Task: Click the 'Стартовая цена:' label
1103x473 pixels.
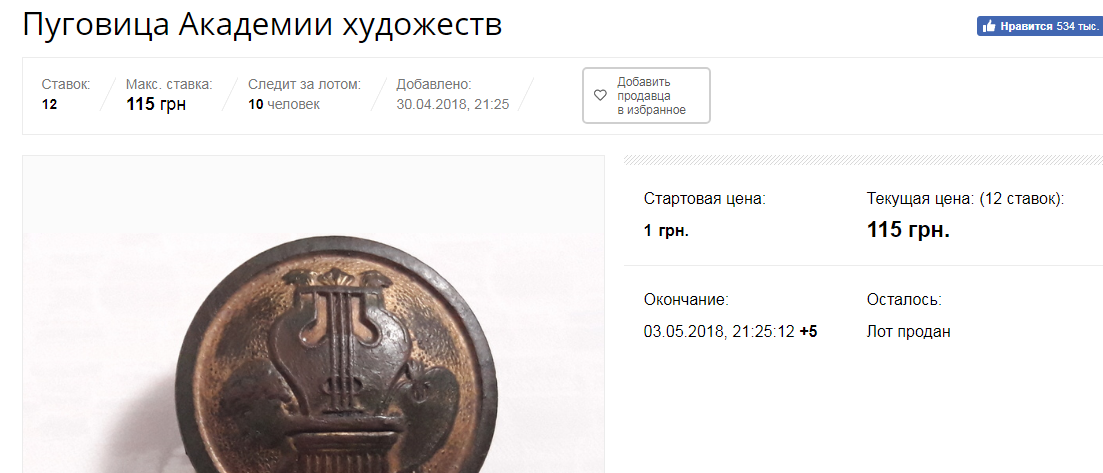Action: coord(704,199)
